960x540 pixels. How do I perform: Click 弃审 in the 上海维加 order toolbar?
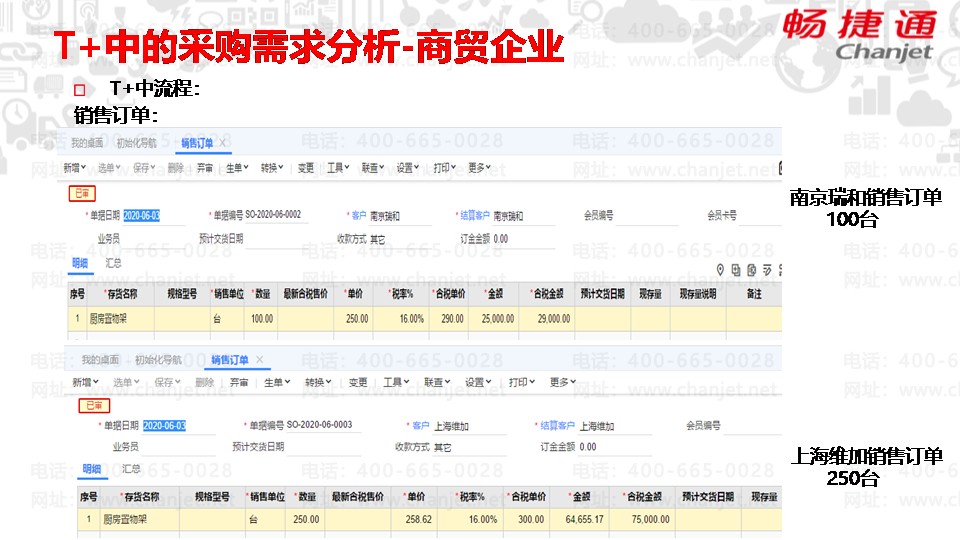[x=239, y=382]
